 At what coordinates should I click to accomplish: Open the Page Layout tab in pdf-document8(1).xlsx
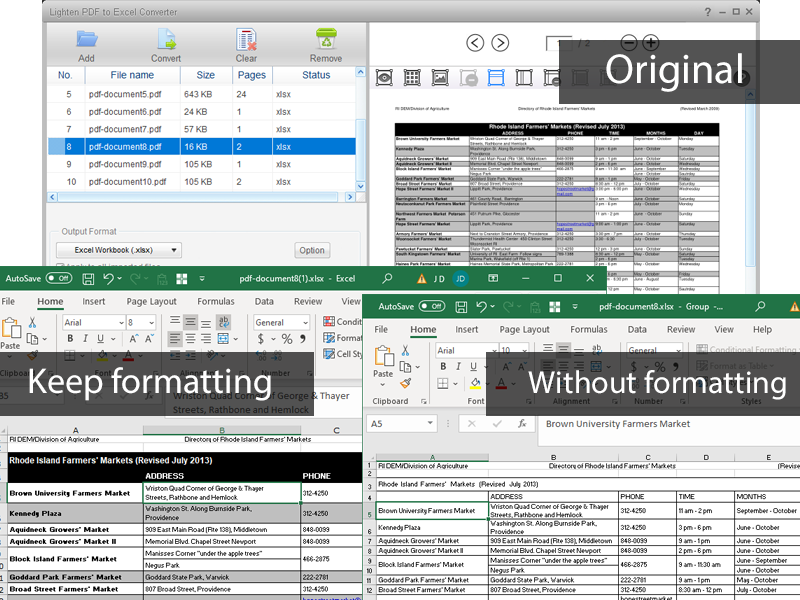[x=152, y=302]
